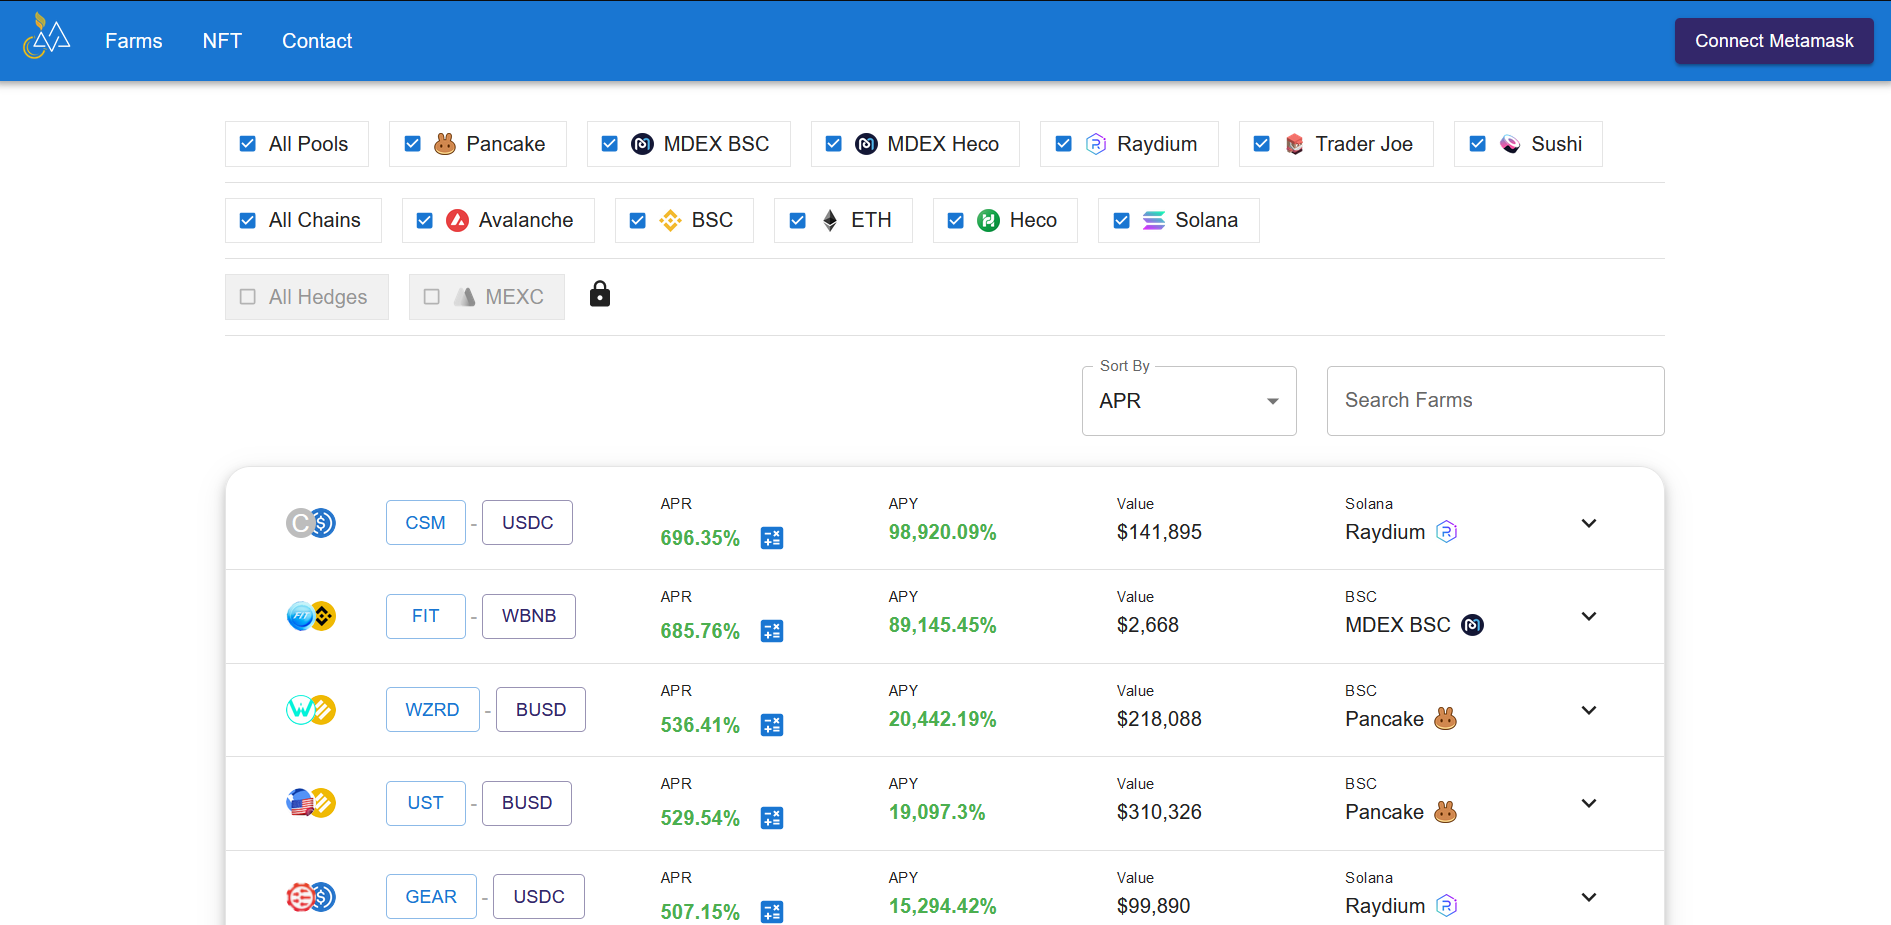This screenshot has width=1891, height=925.
Task: Click the Raydium logo in GEAR-USDC row
Action: (1447, 906)
